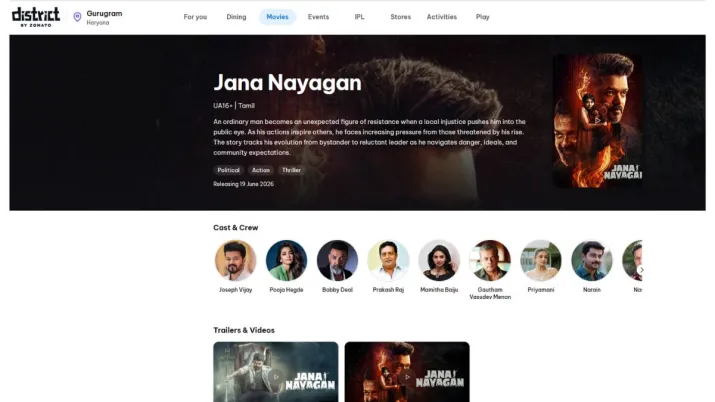Open Prakash Raj's cast photo

(388, 260)
